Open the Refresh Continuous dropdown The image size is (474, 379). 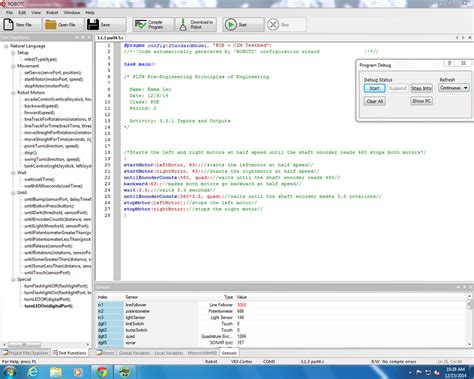[x=454, y=88]
